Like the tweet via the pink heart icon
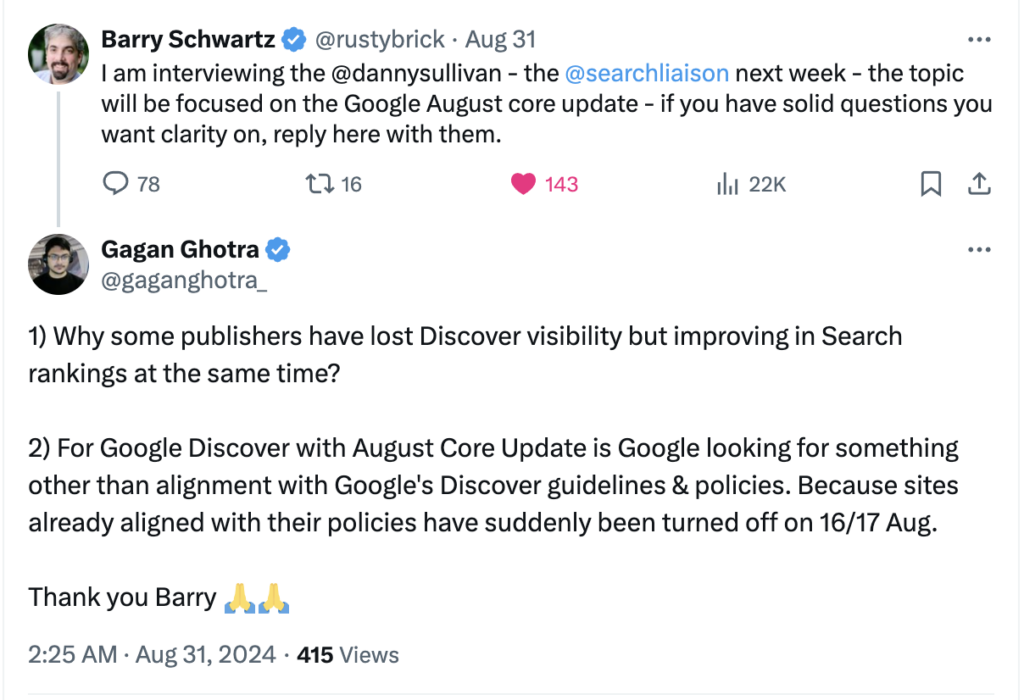The height and width of the screenshot is (700, 1024). pos(522,184)
